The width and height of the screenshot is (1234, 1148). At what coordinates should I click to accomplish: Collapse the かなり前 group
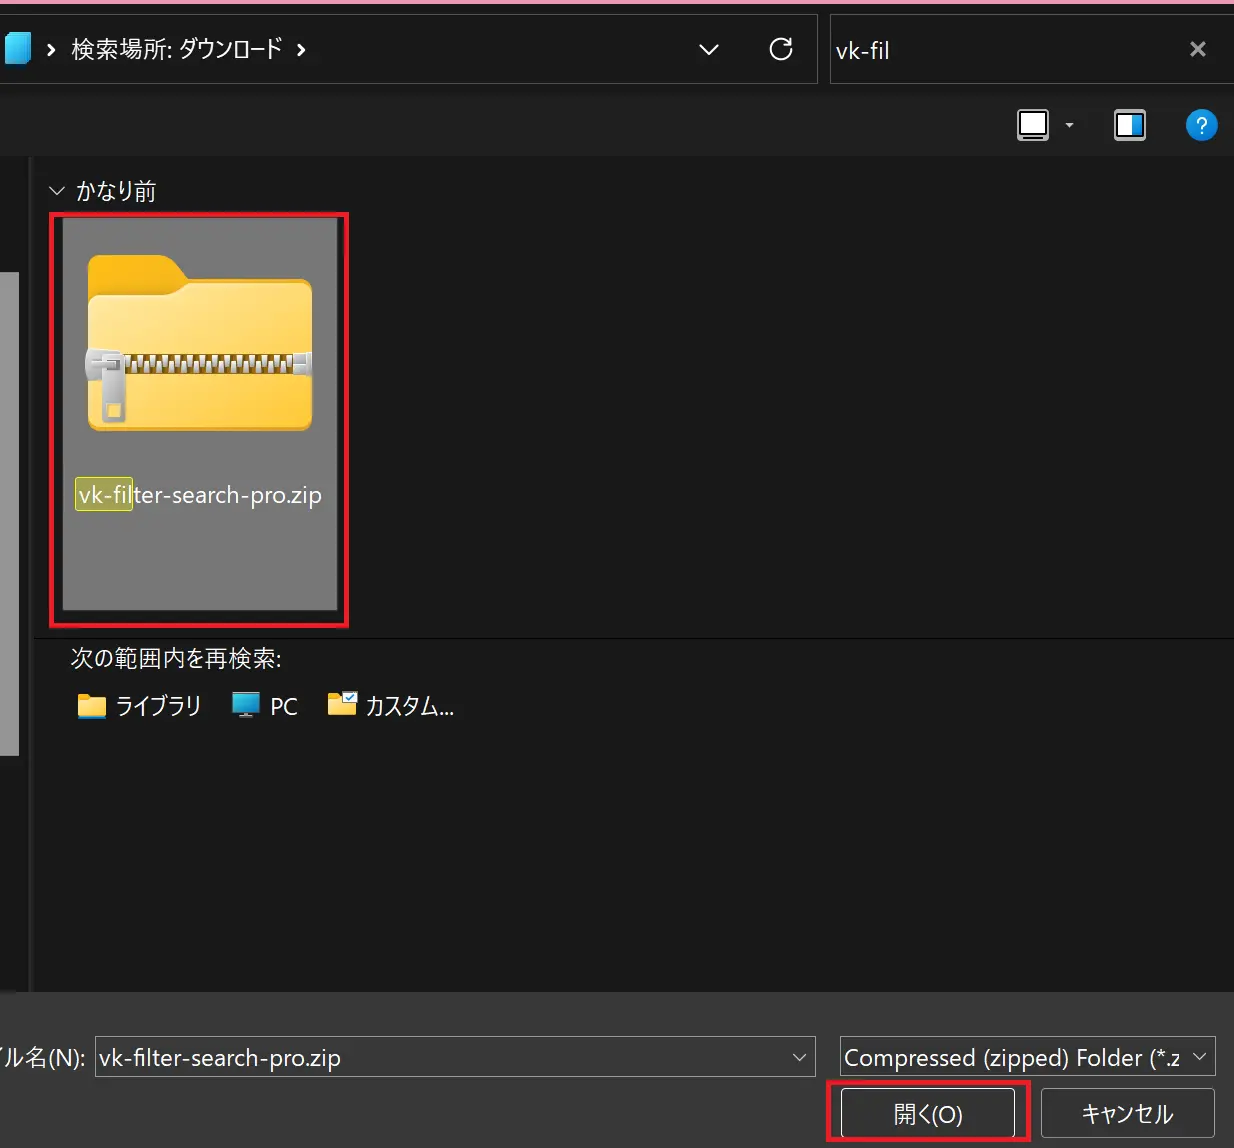click(x=57, y=190)
